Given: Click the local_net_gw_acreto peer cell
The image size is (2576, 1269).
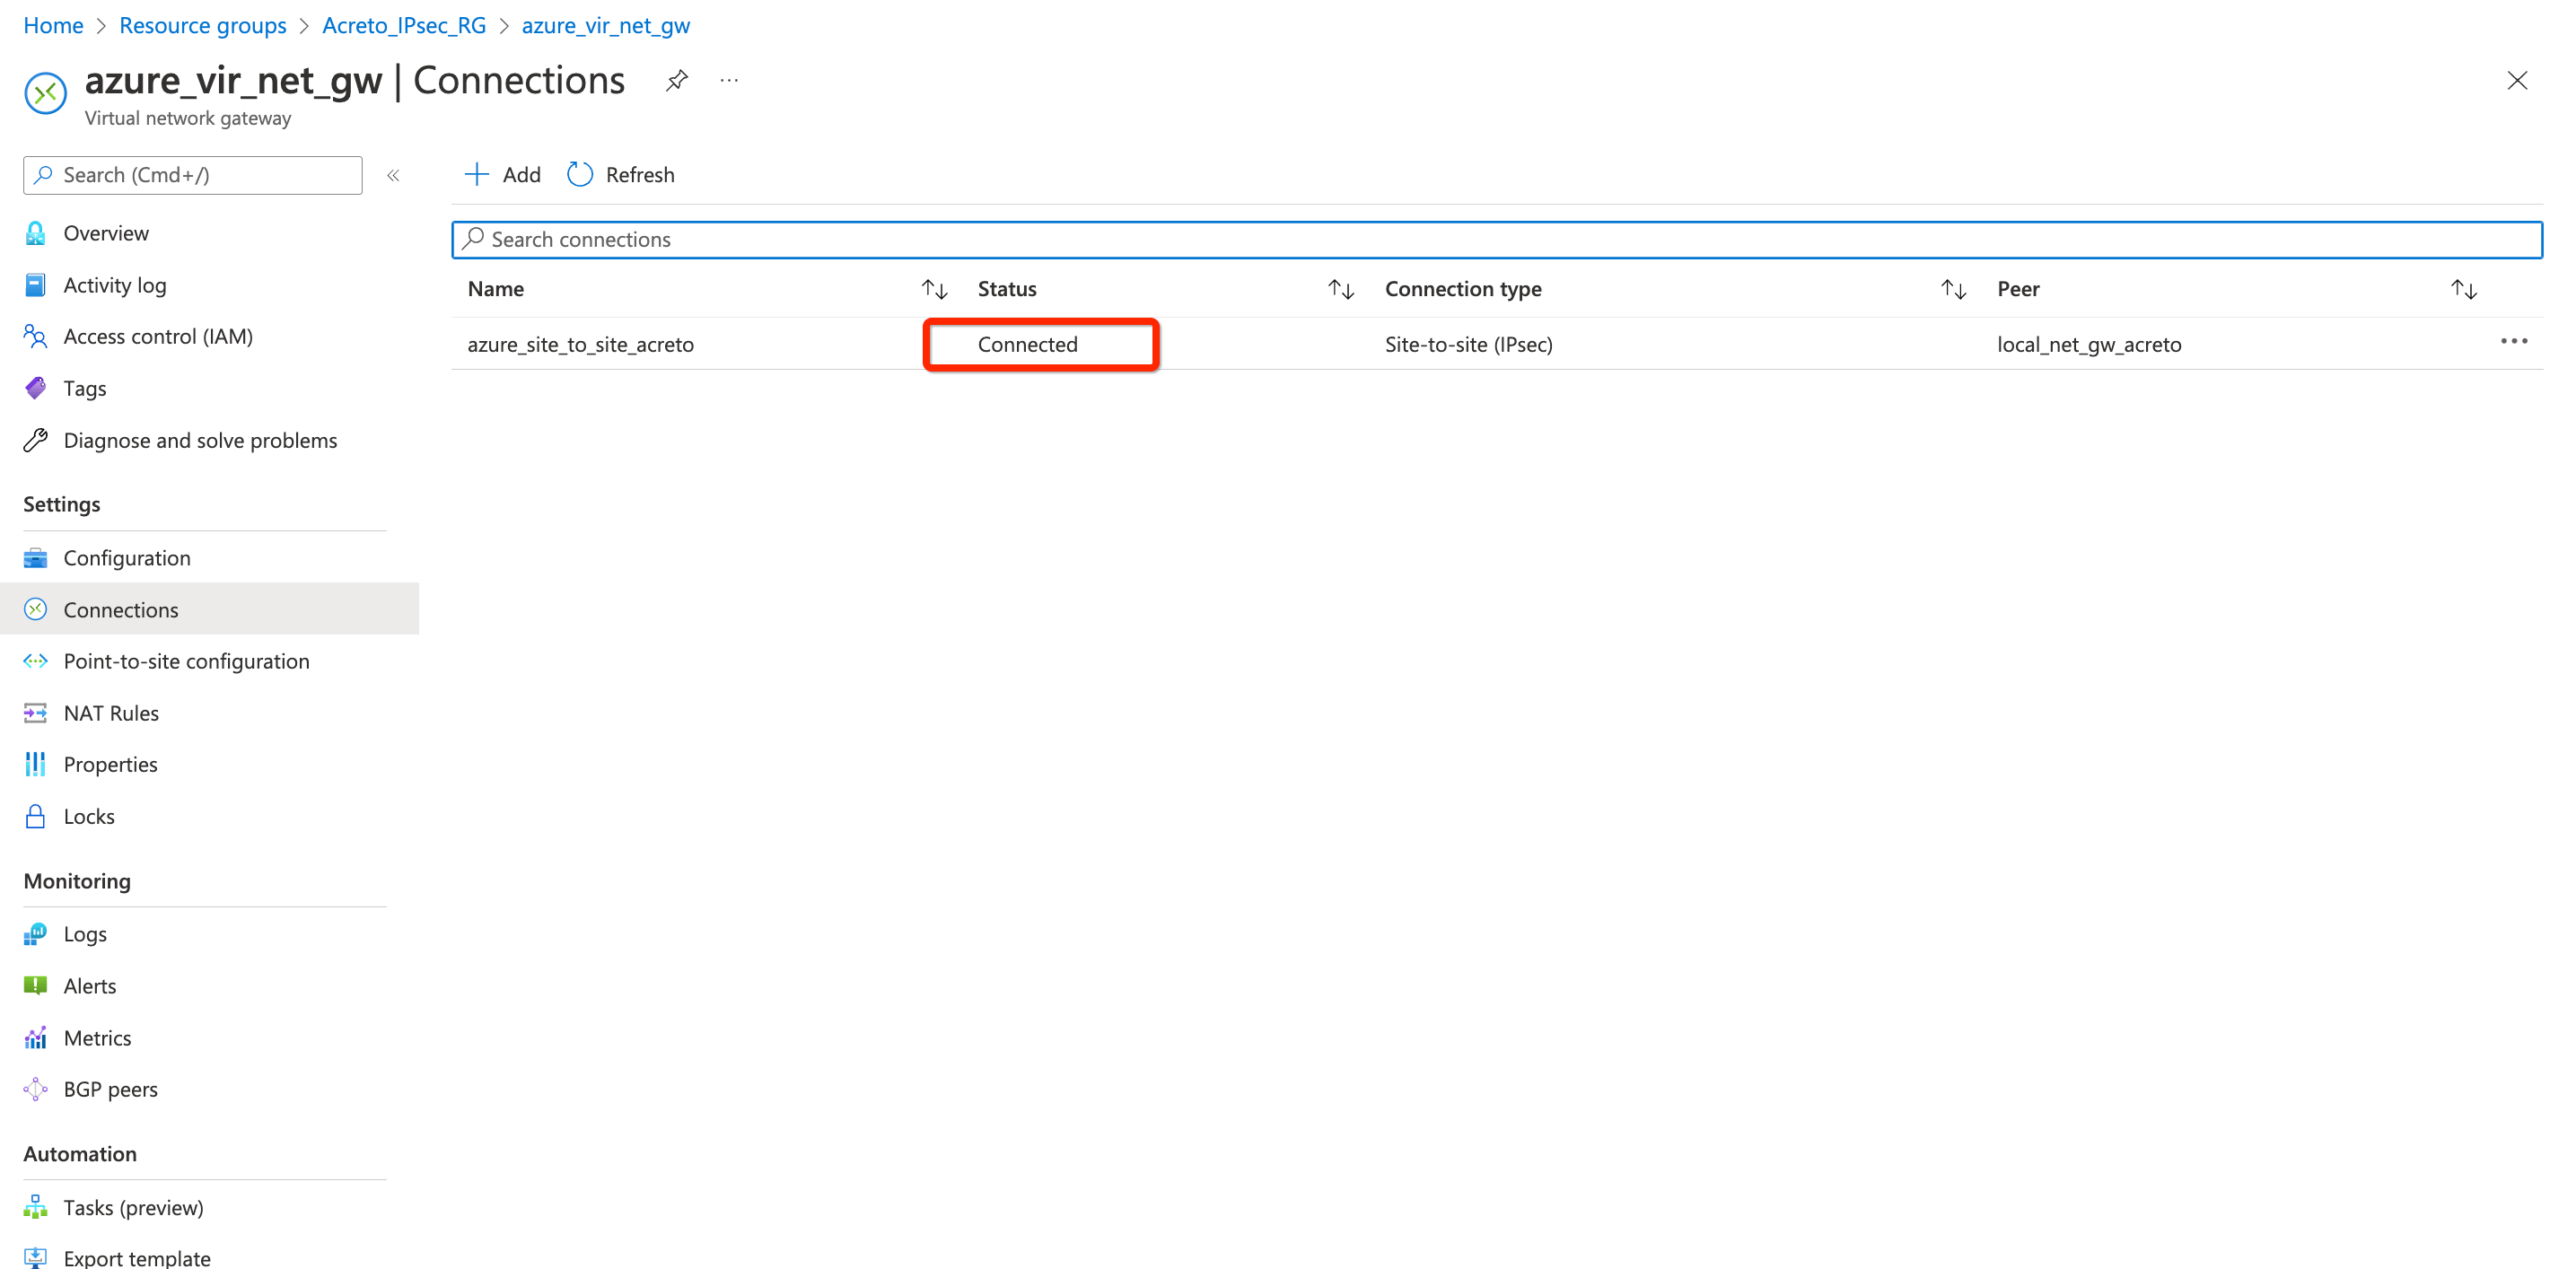Looking at the screenshot, I should [x=2089, y=344].
